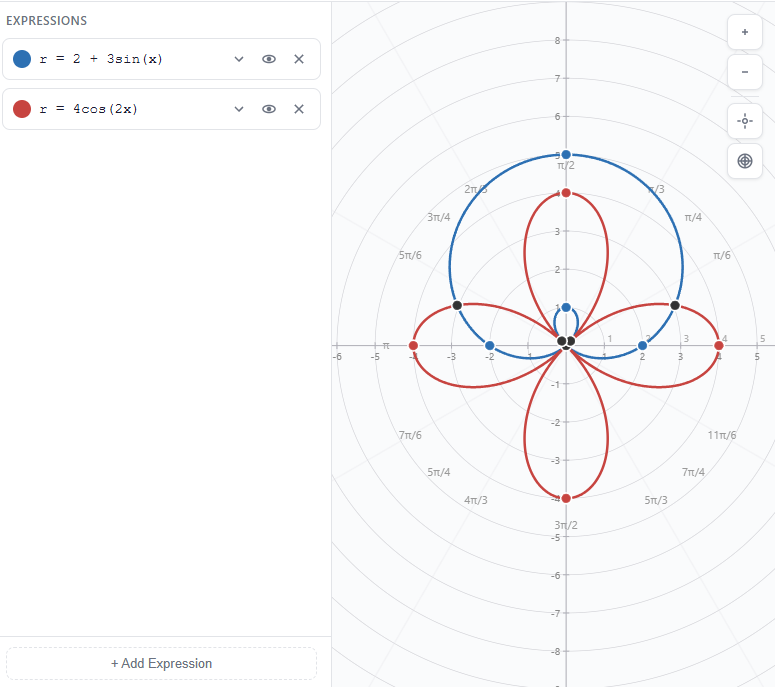Click the circular polar grid target icon
The image size is (775, 687).
point(744,161)
